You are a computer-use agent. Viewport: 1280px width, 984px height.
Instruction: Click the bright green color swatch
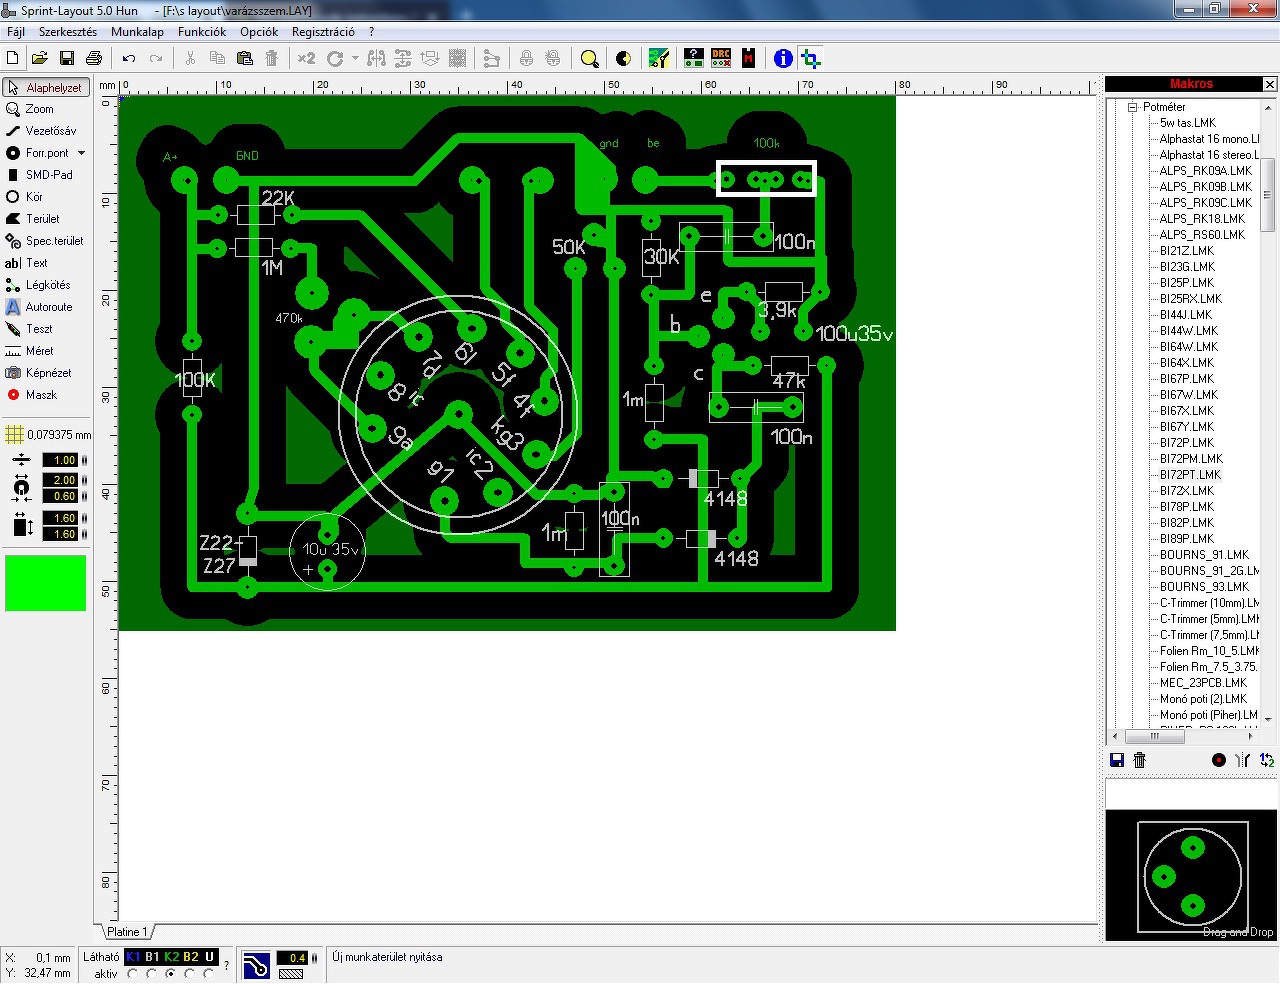coord(46,583)
